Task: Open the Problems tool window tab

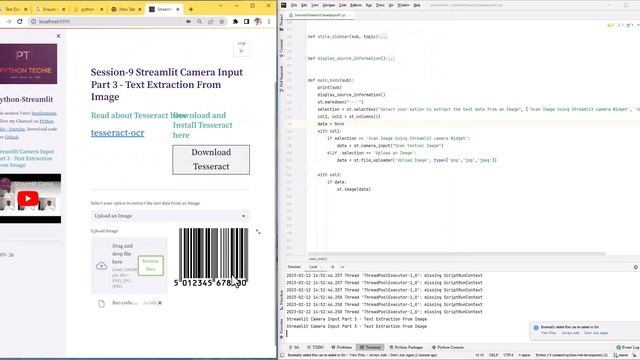Action: click(342, 347)
